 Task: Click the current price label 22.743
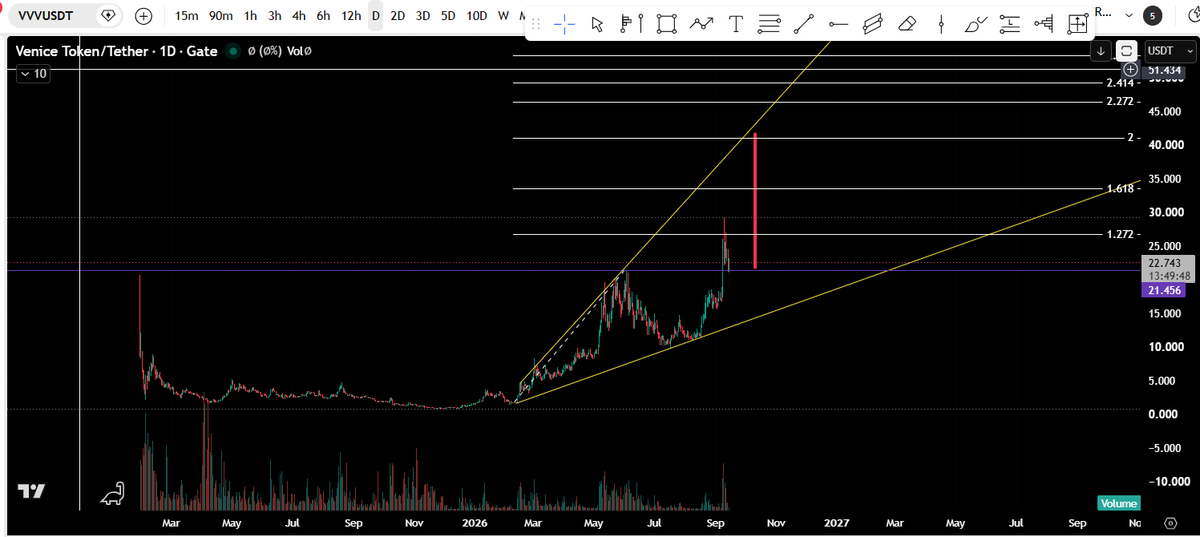pos(1167,264)
